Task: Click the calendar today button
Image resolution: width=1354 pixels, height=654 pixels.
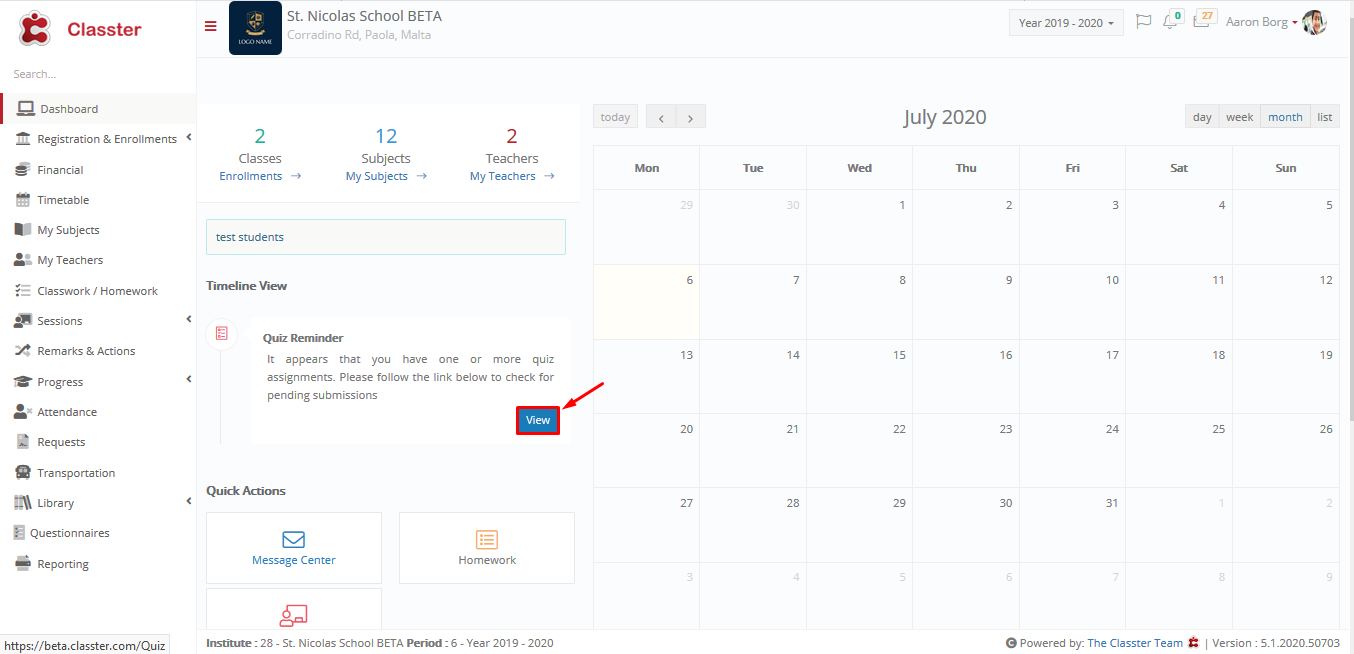Action: coord(615,117)
